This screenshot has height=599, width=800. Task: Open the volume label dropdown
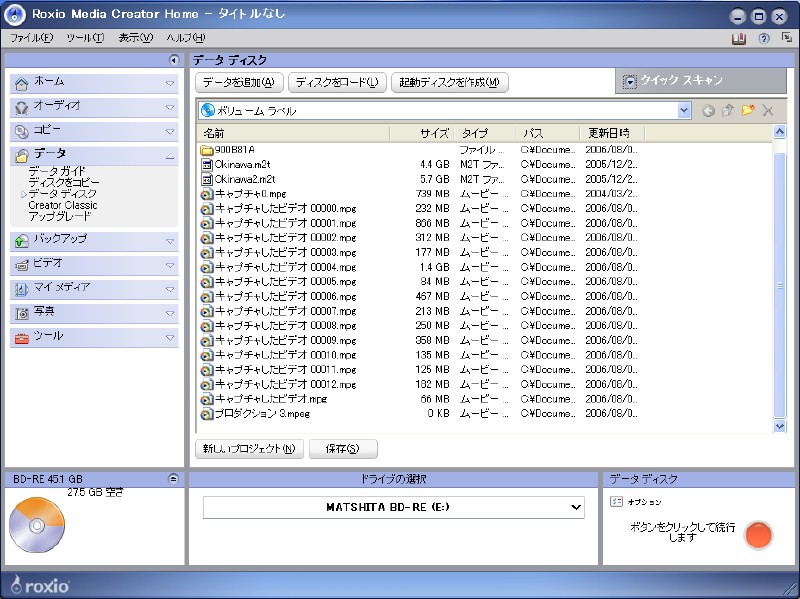pyautogui.click(x=684, y=111)
